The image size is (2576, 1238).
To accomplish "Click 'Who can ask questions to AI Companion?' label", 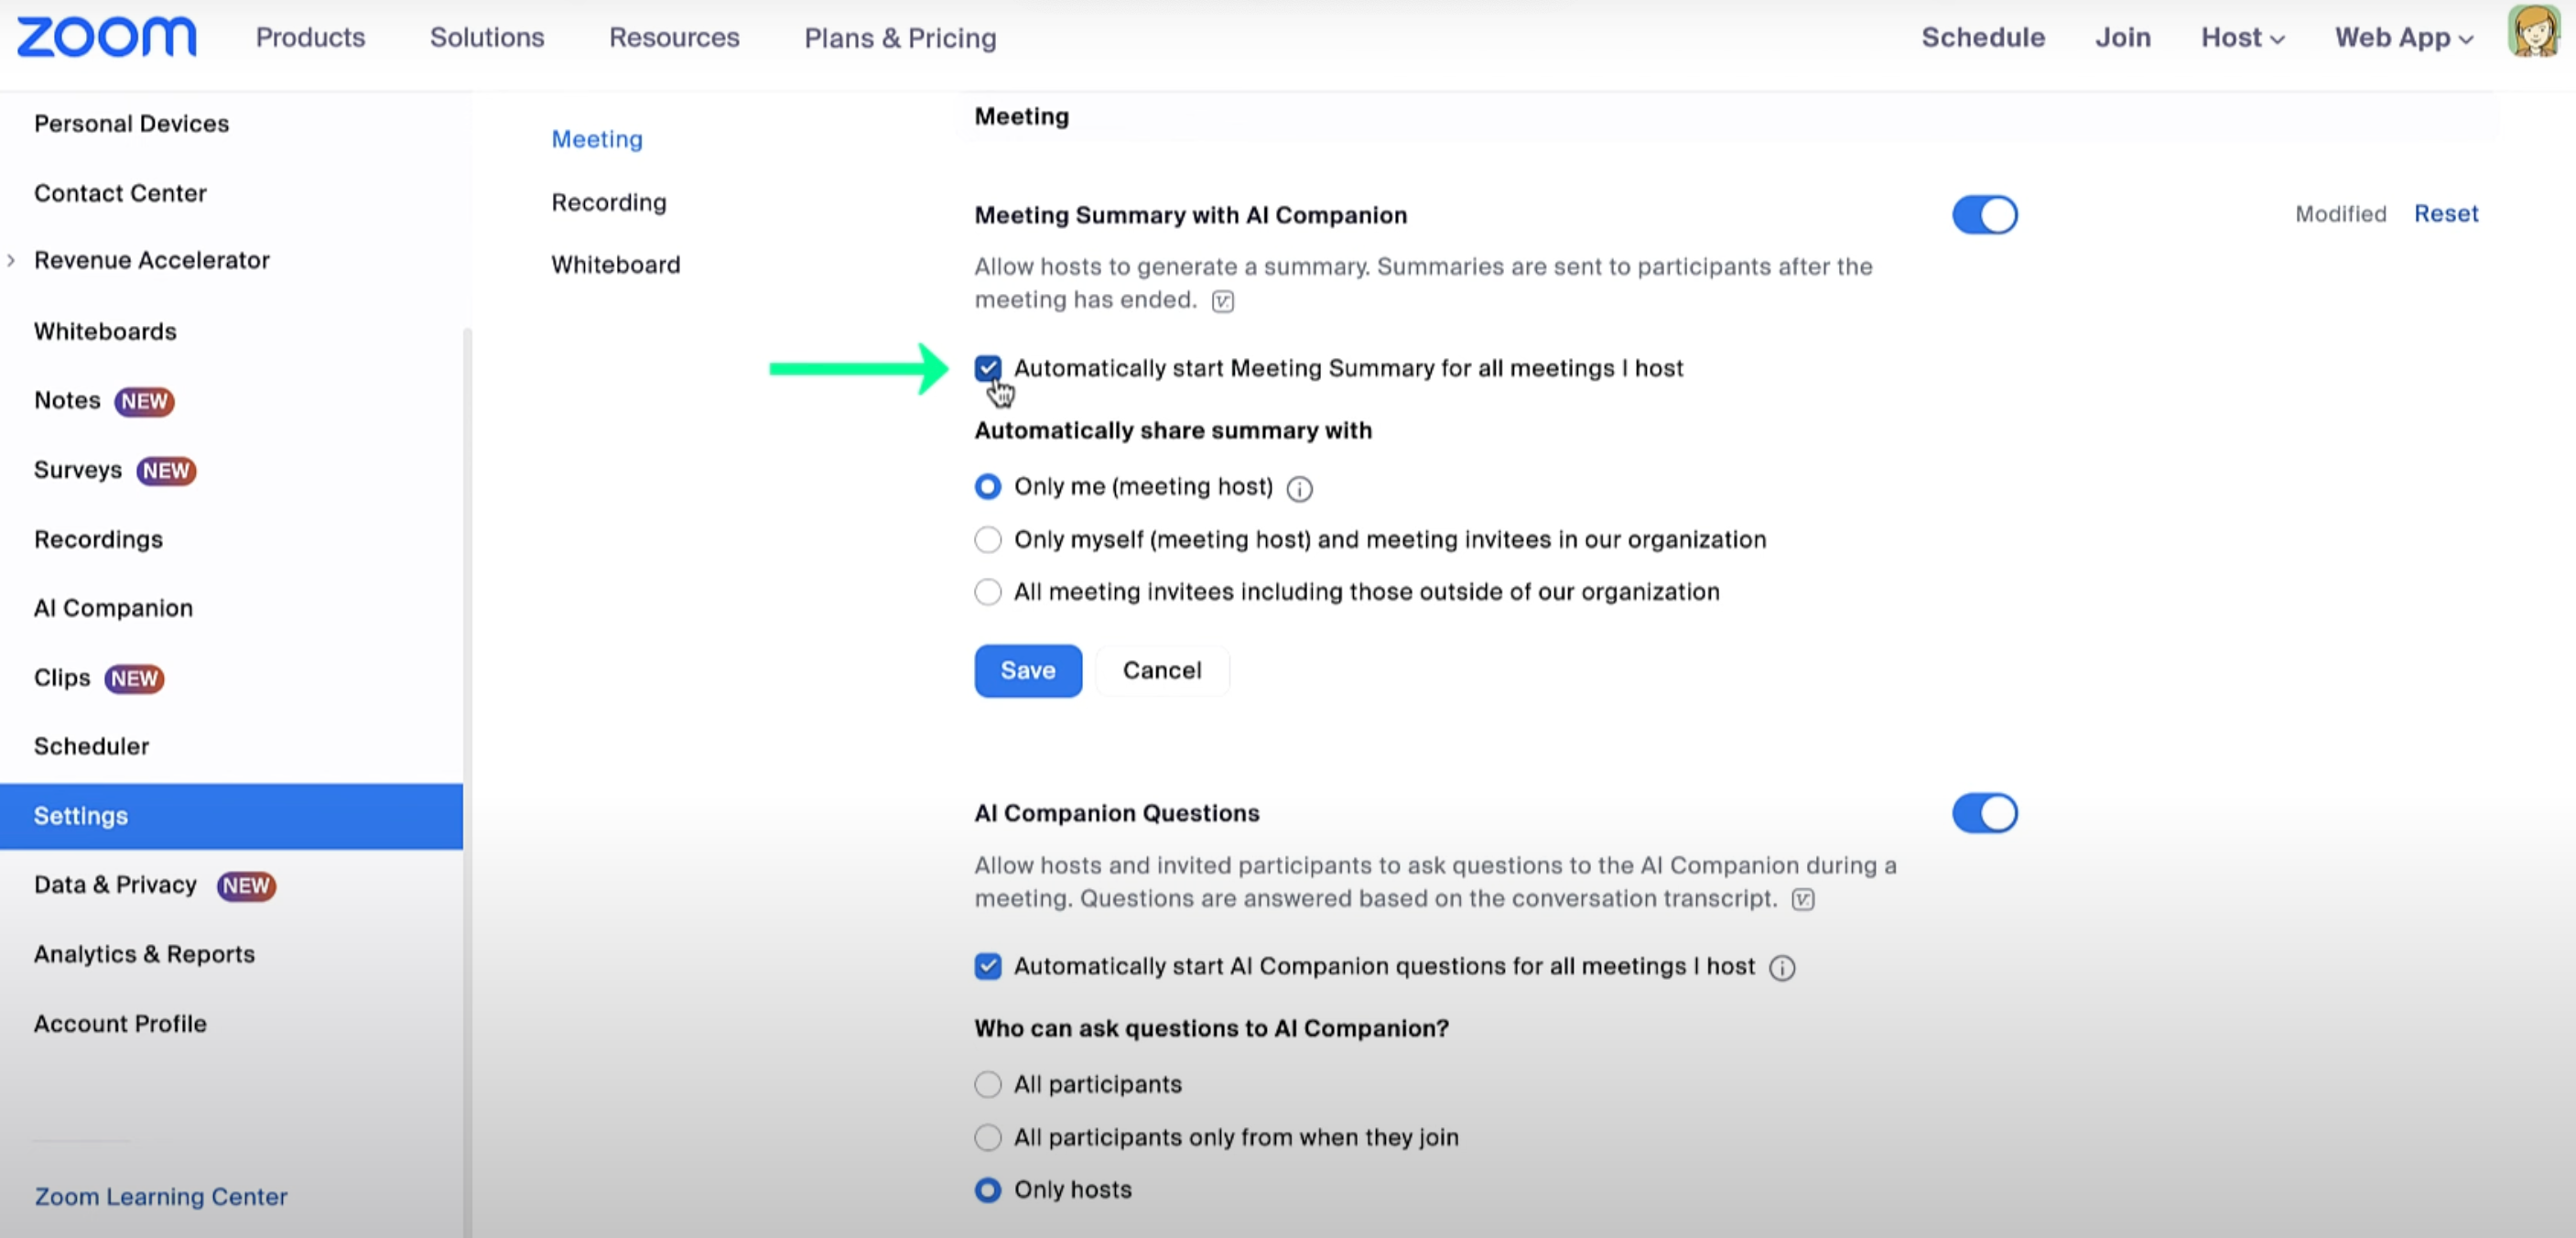I will tap(1211, 1029).
